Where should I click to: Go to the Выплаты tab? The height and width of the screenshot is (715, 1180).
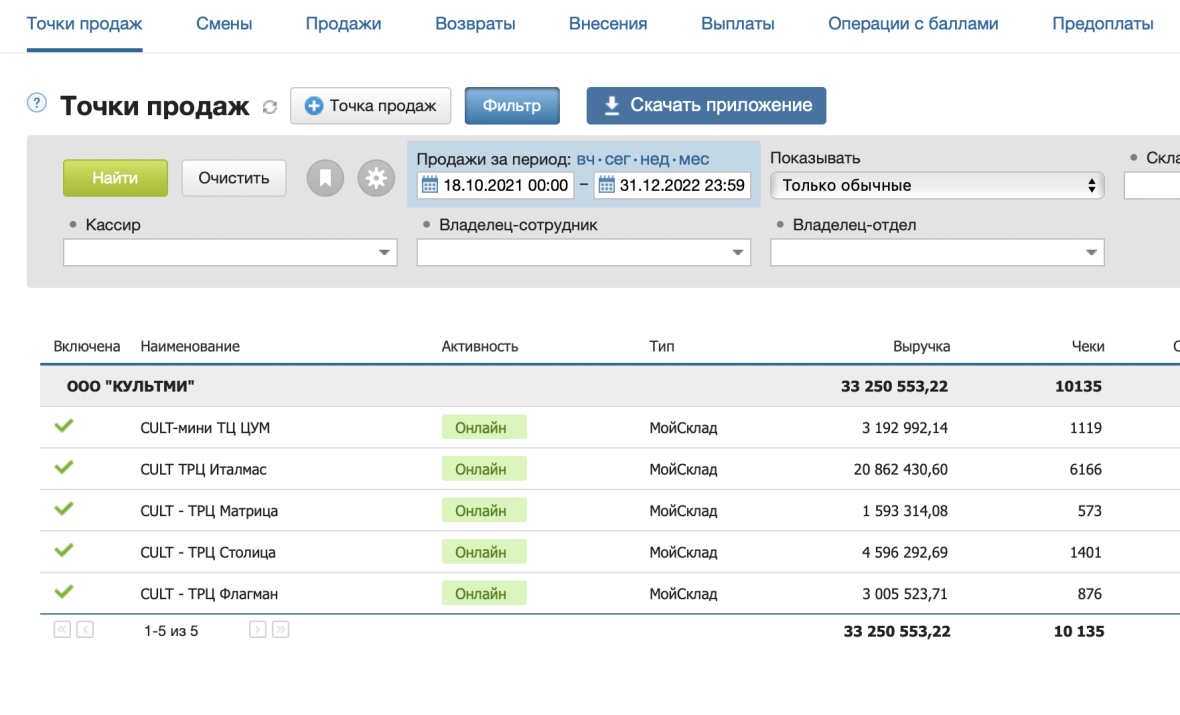coord(738,24)
